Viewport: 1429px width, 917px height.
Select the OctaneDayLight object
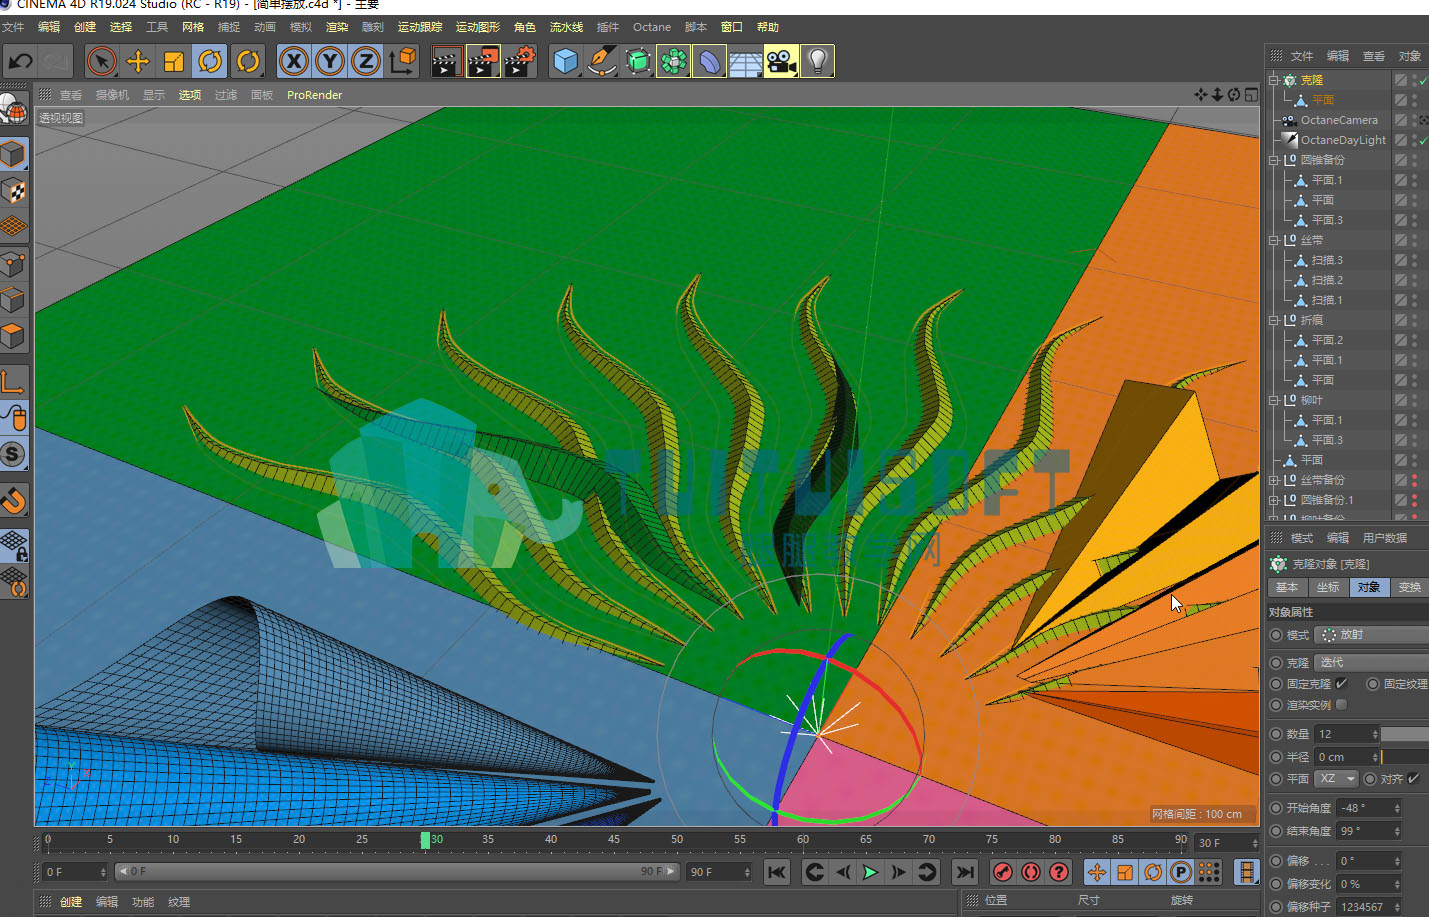point(1343,140)
